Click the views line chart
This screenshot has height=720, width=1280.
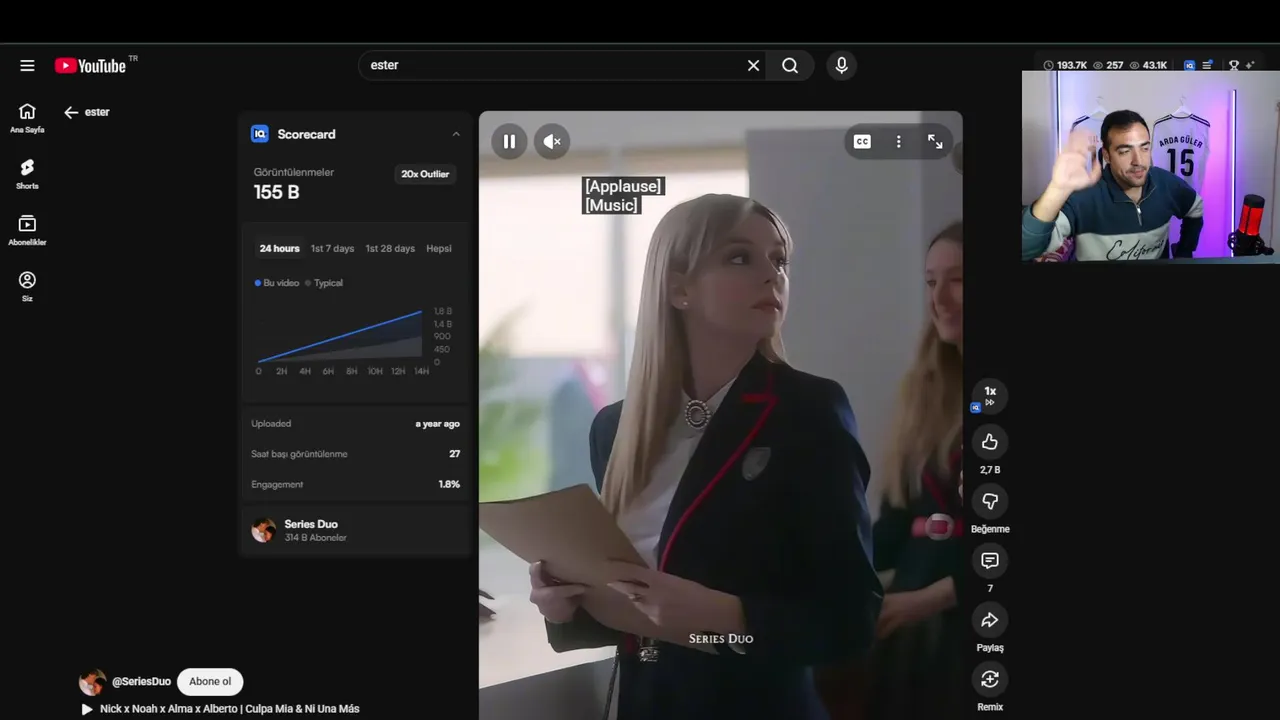point(340,337)
